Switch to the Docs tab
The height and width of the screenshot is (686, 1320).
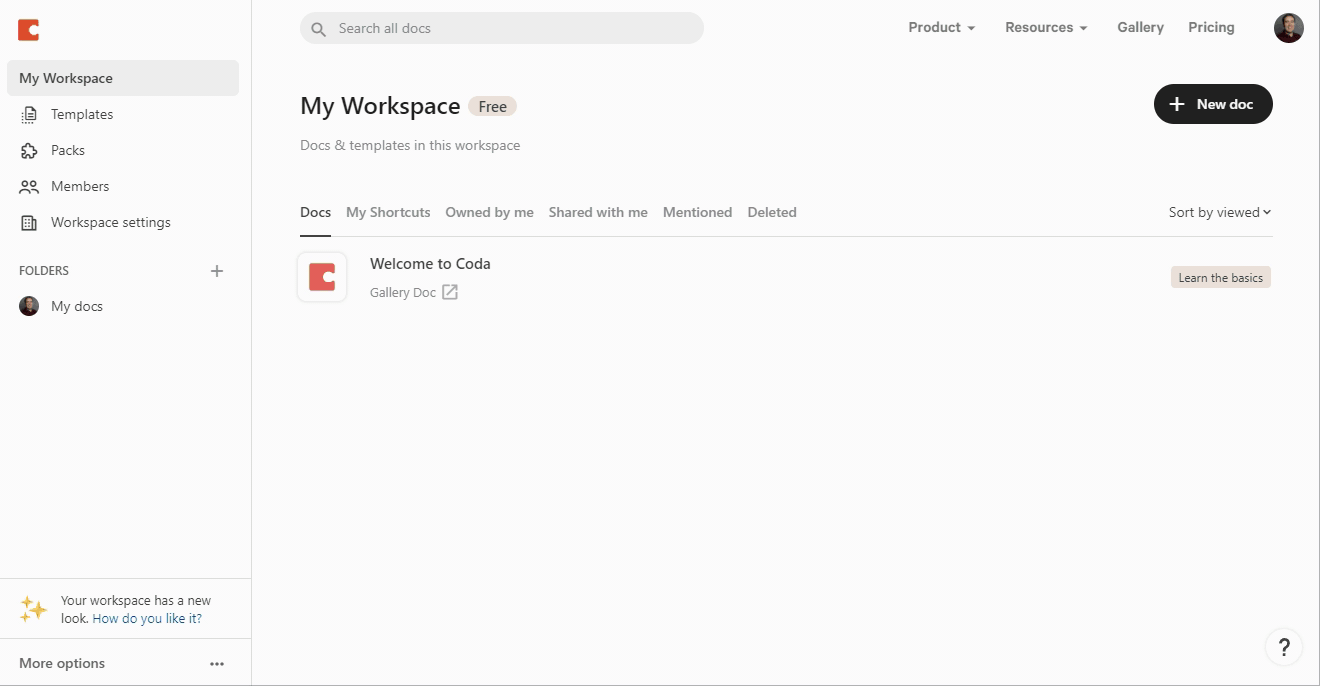coord(315,212)
